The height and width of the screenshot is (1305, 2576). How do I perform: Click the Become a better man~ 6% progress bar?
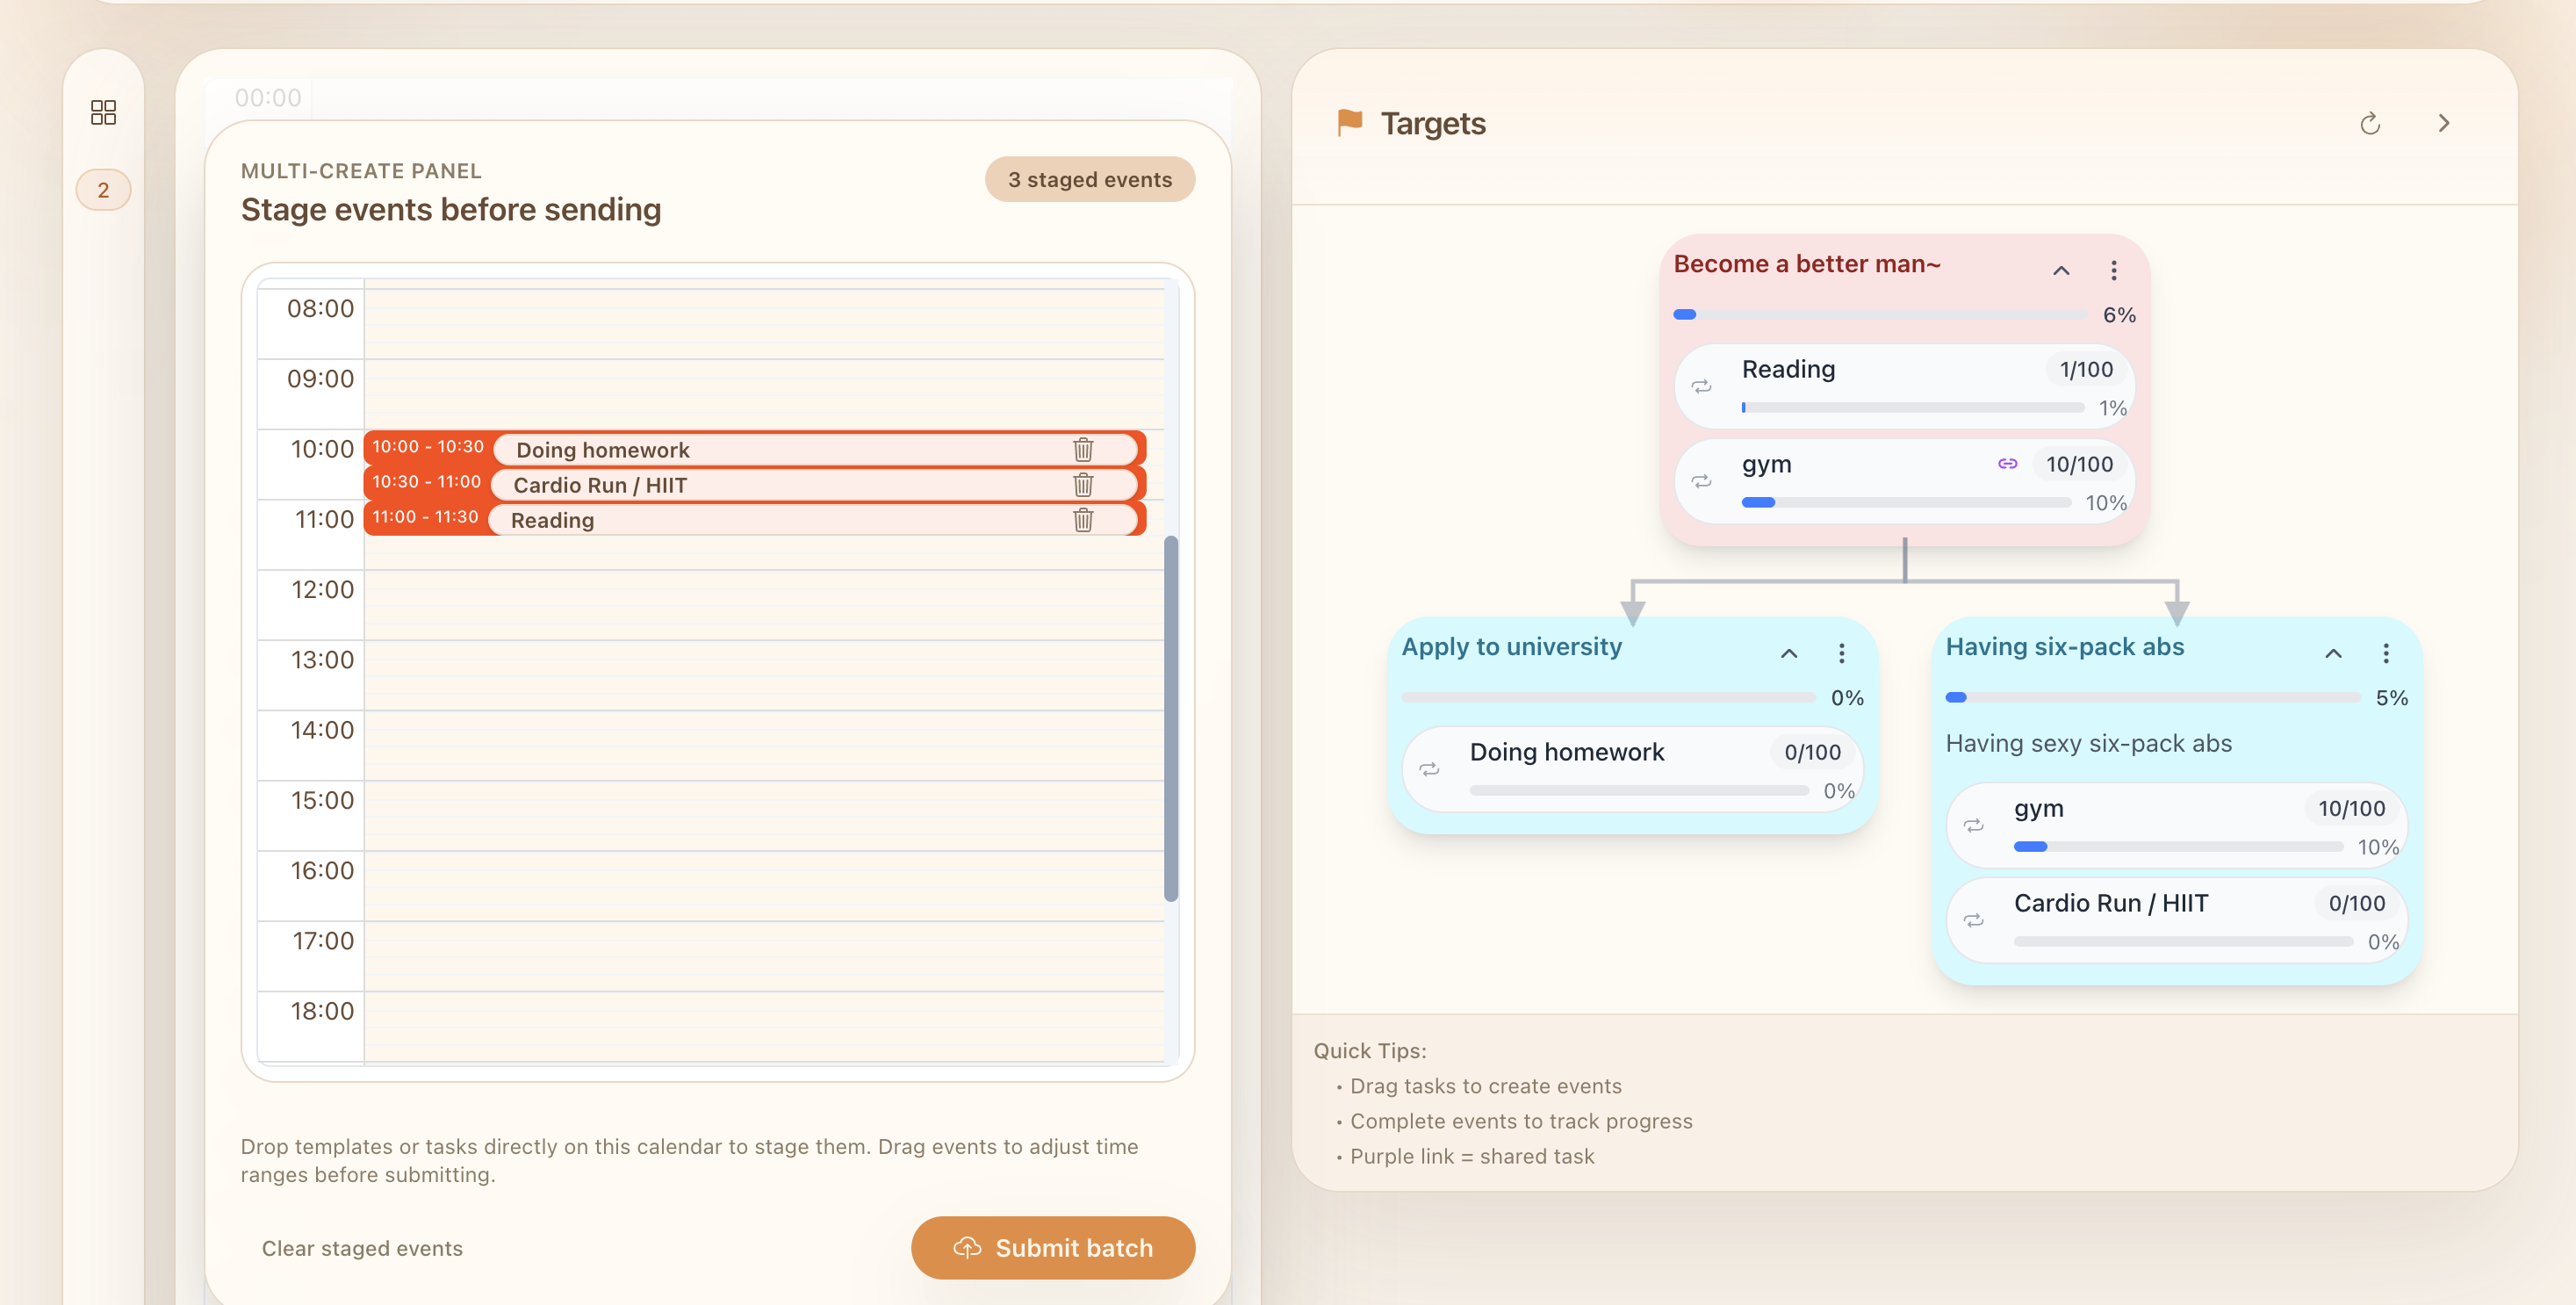click(1881, 315)
